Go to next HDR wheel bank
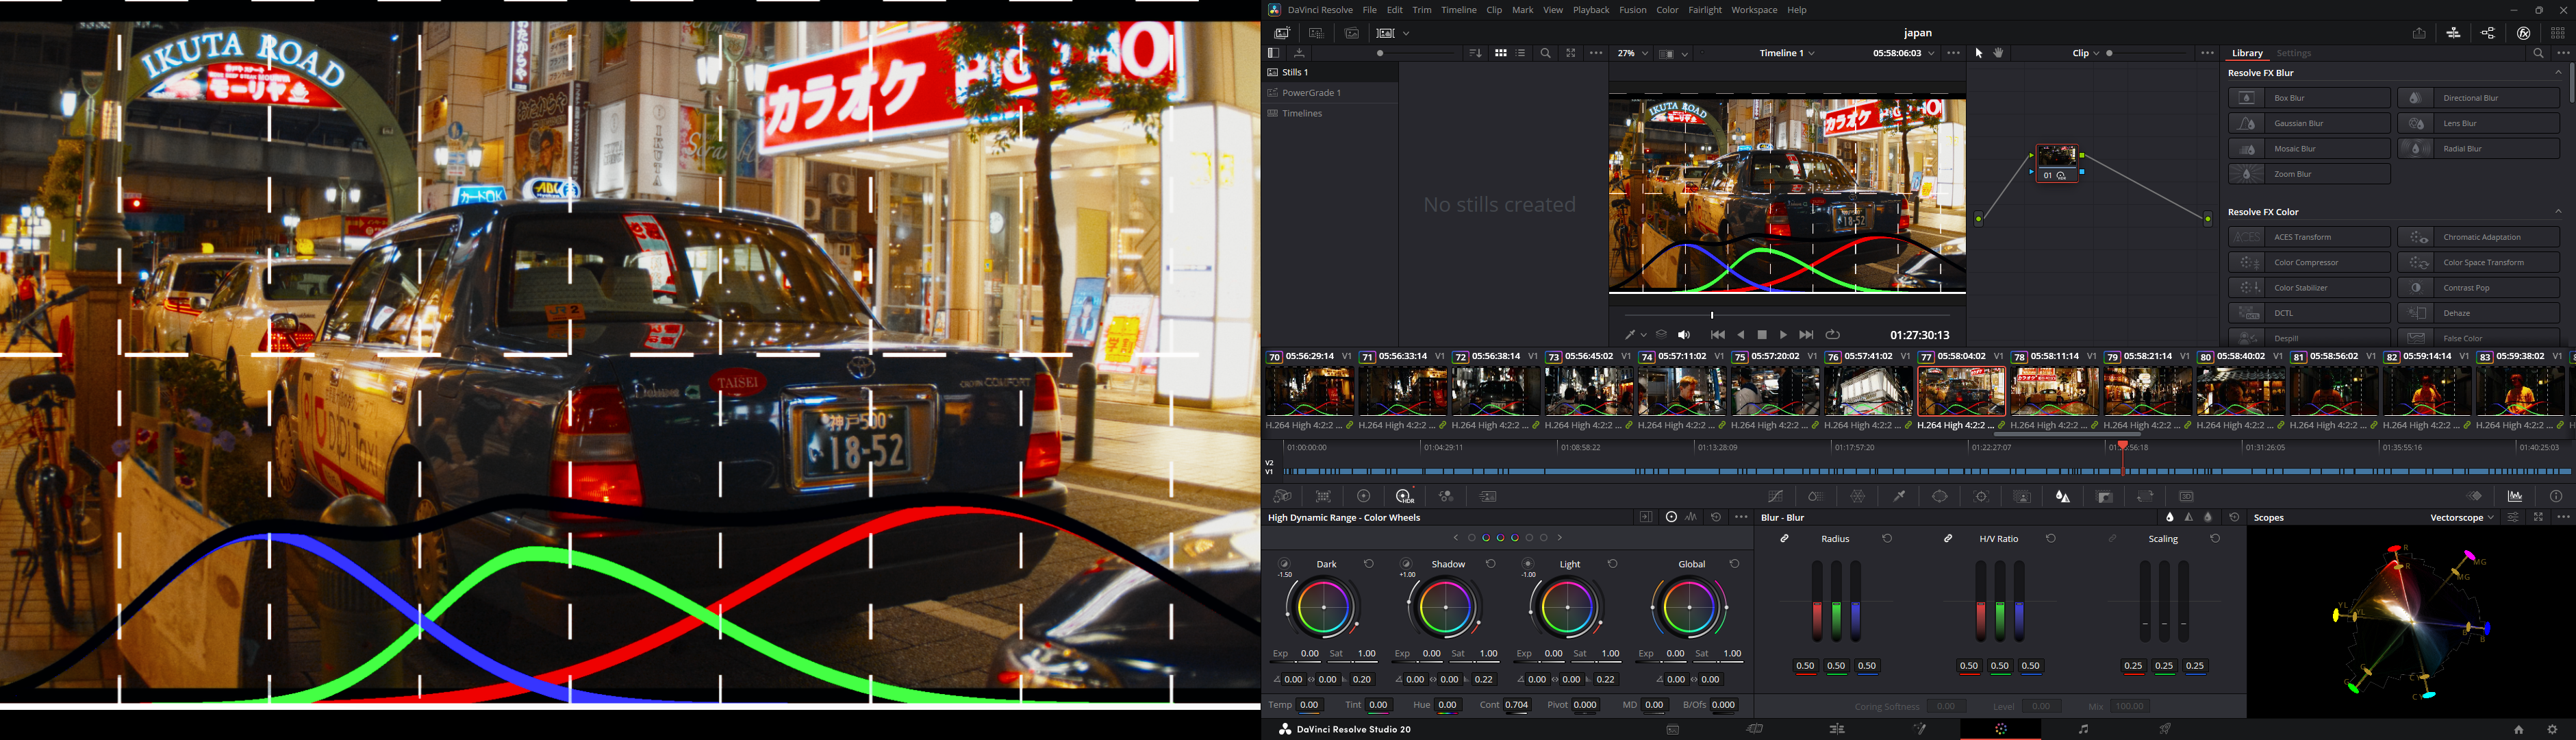 click(1560, 538)
